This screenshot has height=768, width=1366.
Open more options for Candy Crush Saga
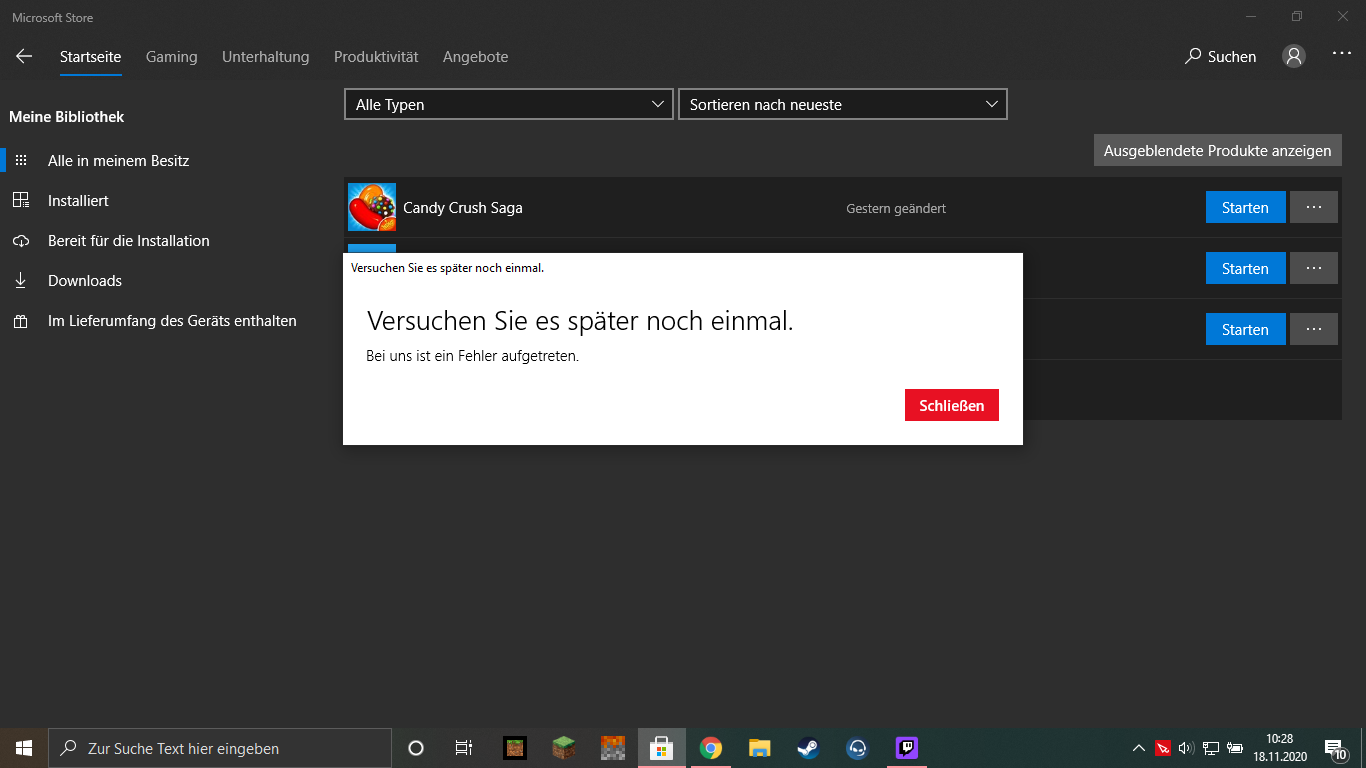click(x=1314, y=208)
